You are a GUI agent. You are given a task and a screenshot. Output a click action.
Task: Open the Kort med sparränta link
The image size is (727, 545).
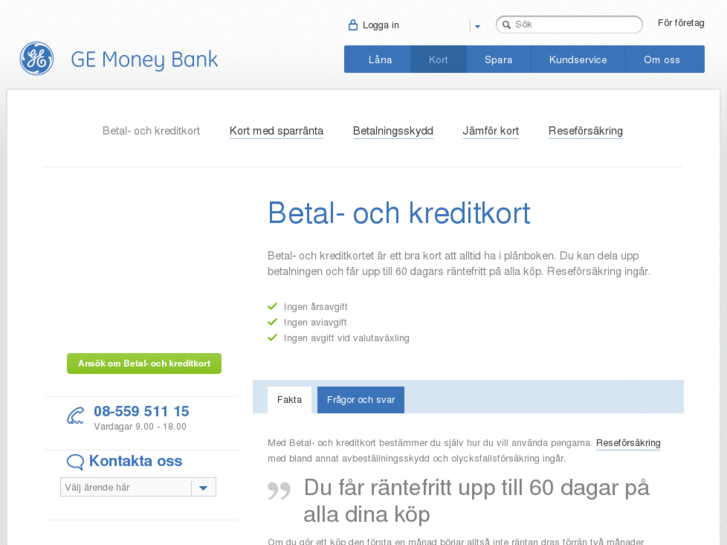click(276, 131)
